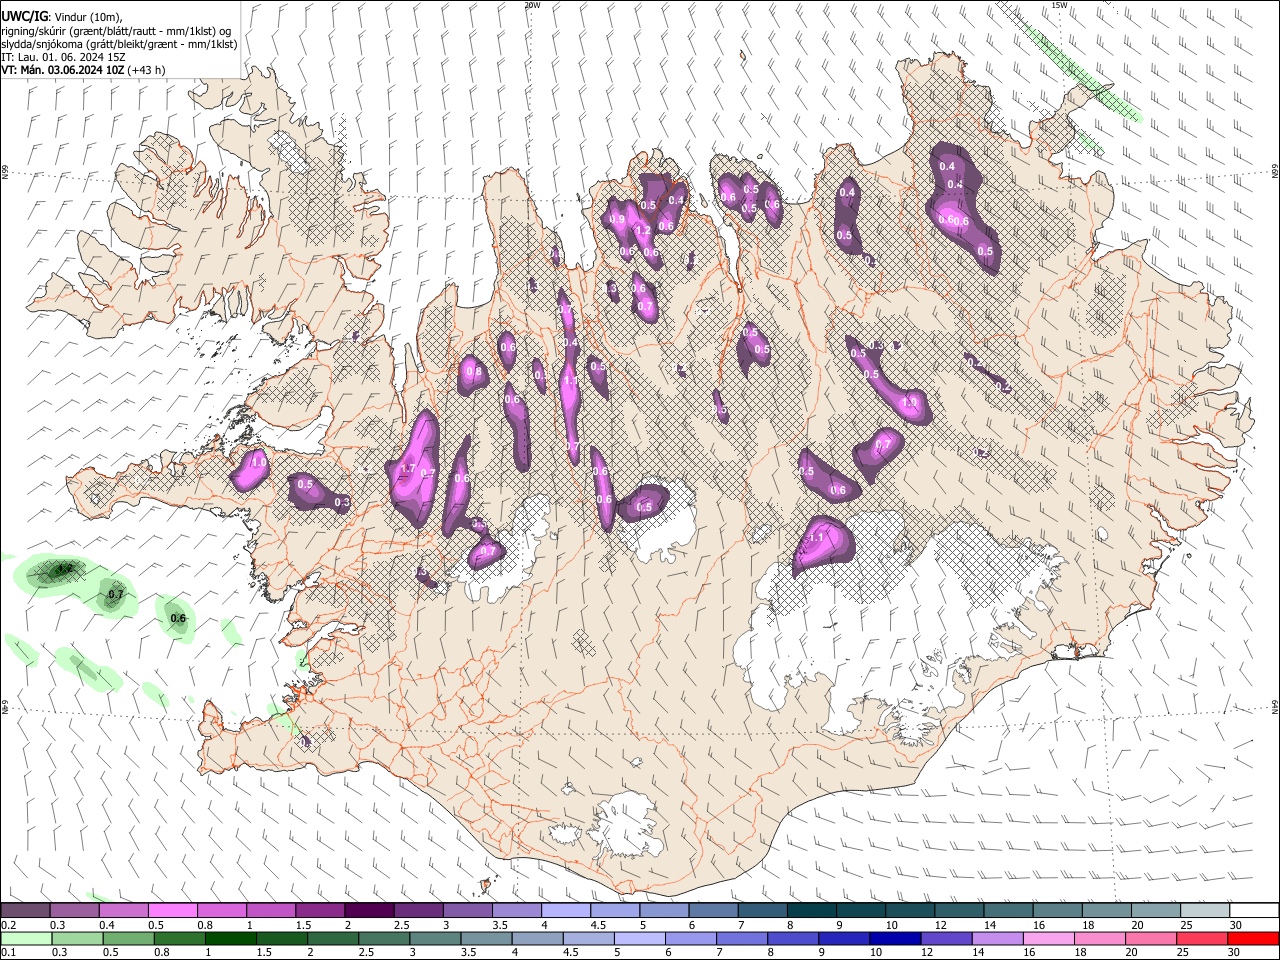Select the bright red swatch ending the lower legend
This screenshot has height=960, width=1280.
coord(1252,938)
